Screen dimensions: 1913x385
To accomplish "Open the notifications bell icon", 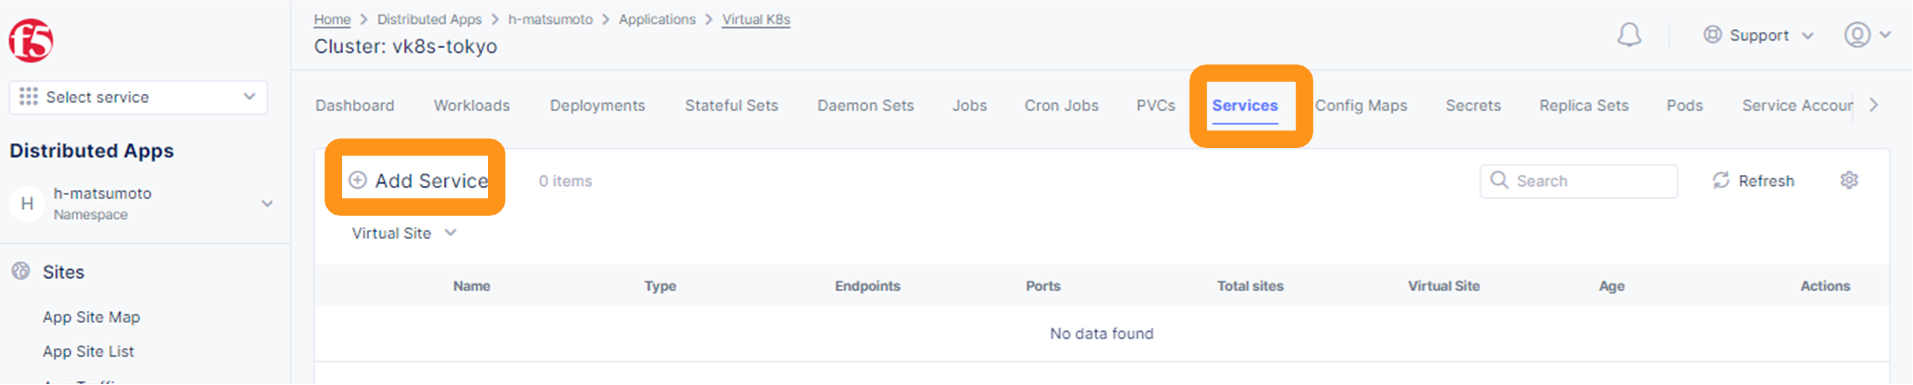I will coord(1629,35).
